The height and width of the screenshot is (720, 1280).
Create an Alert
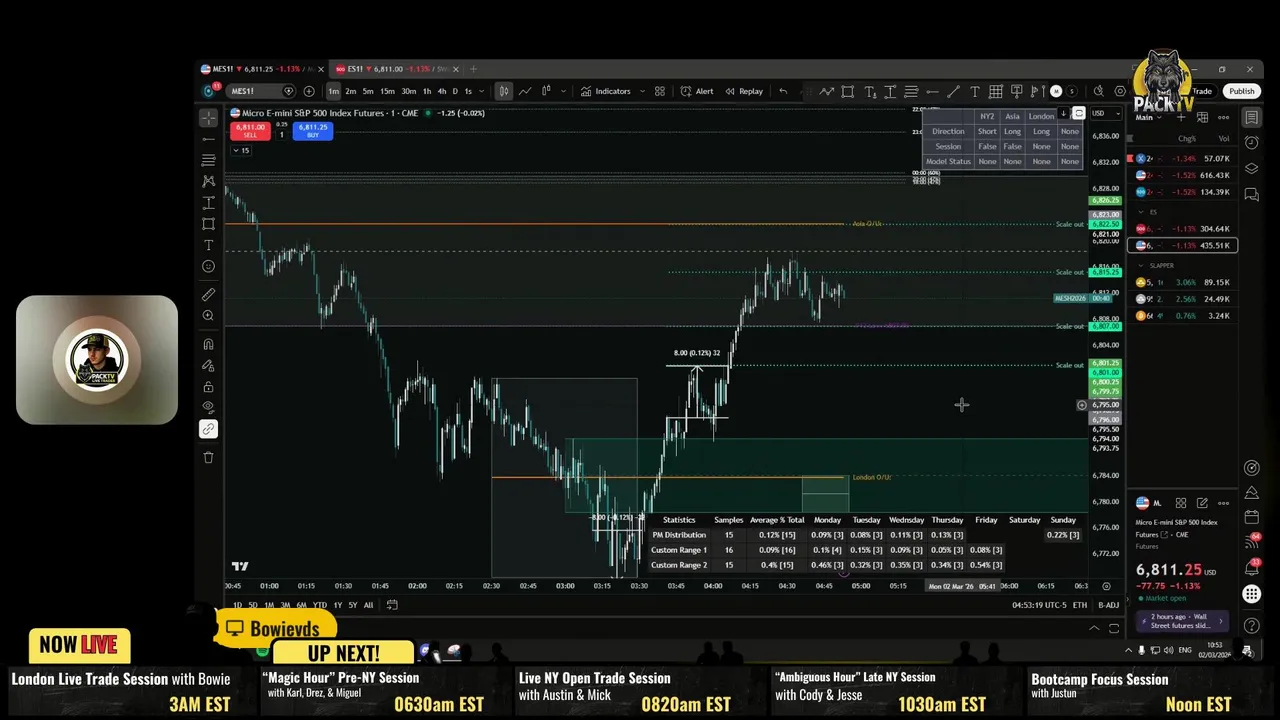697,91
